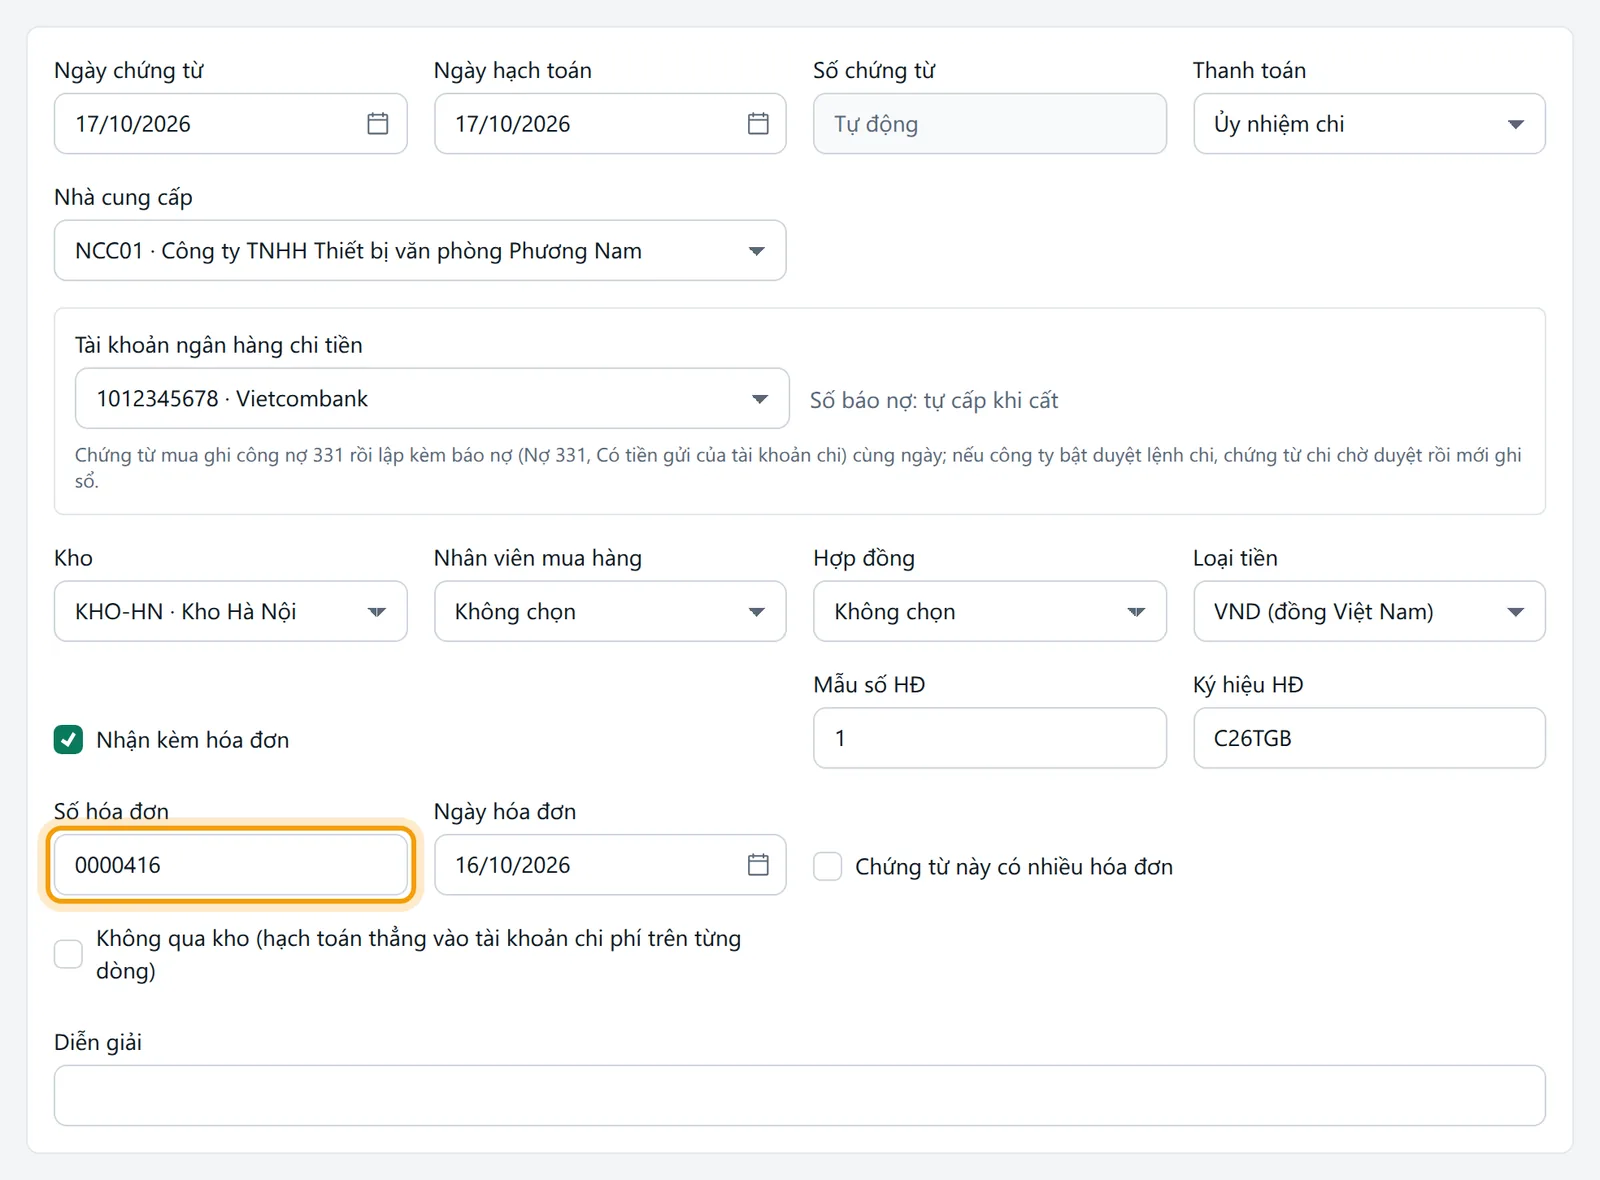Click Ngày hóa đơn date input 16/10/2026

(x=610, y=865)
